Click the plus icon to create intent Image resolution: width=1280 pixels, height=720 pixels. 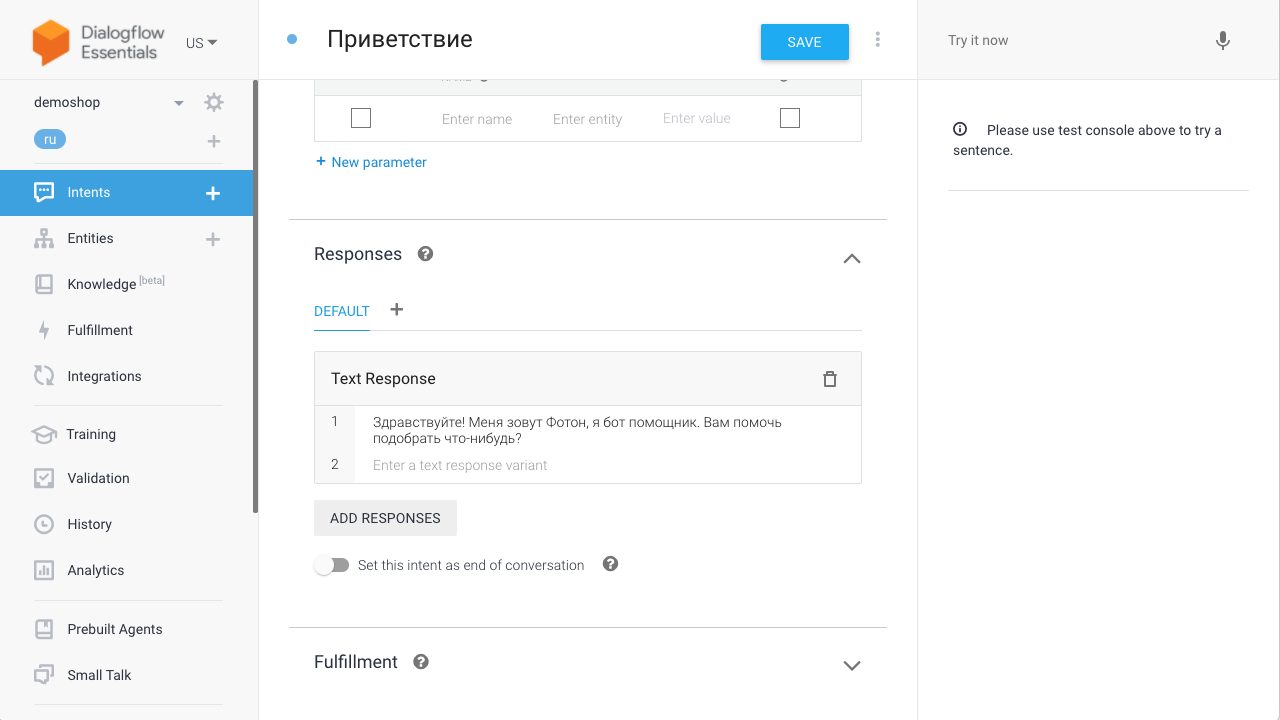pos(213,193)
